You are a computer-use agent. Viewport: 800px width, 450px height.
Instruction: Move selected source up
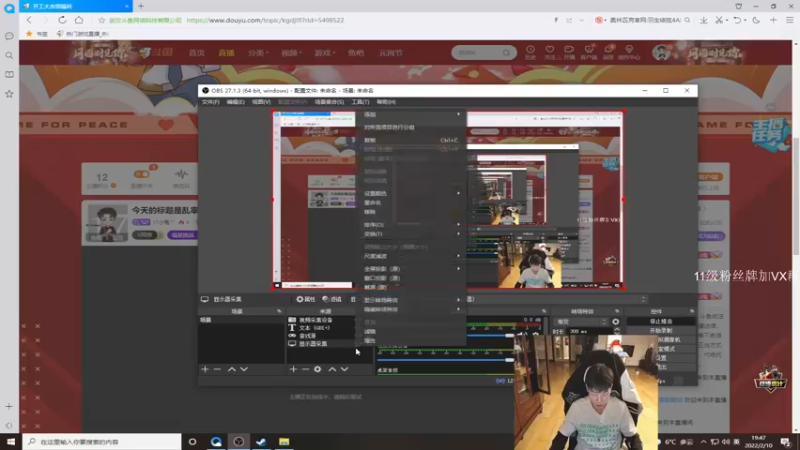click(332, 369)
